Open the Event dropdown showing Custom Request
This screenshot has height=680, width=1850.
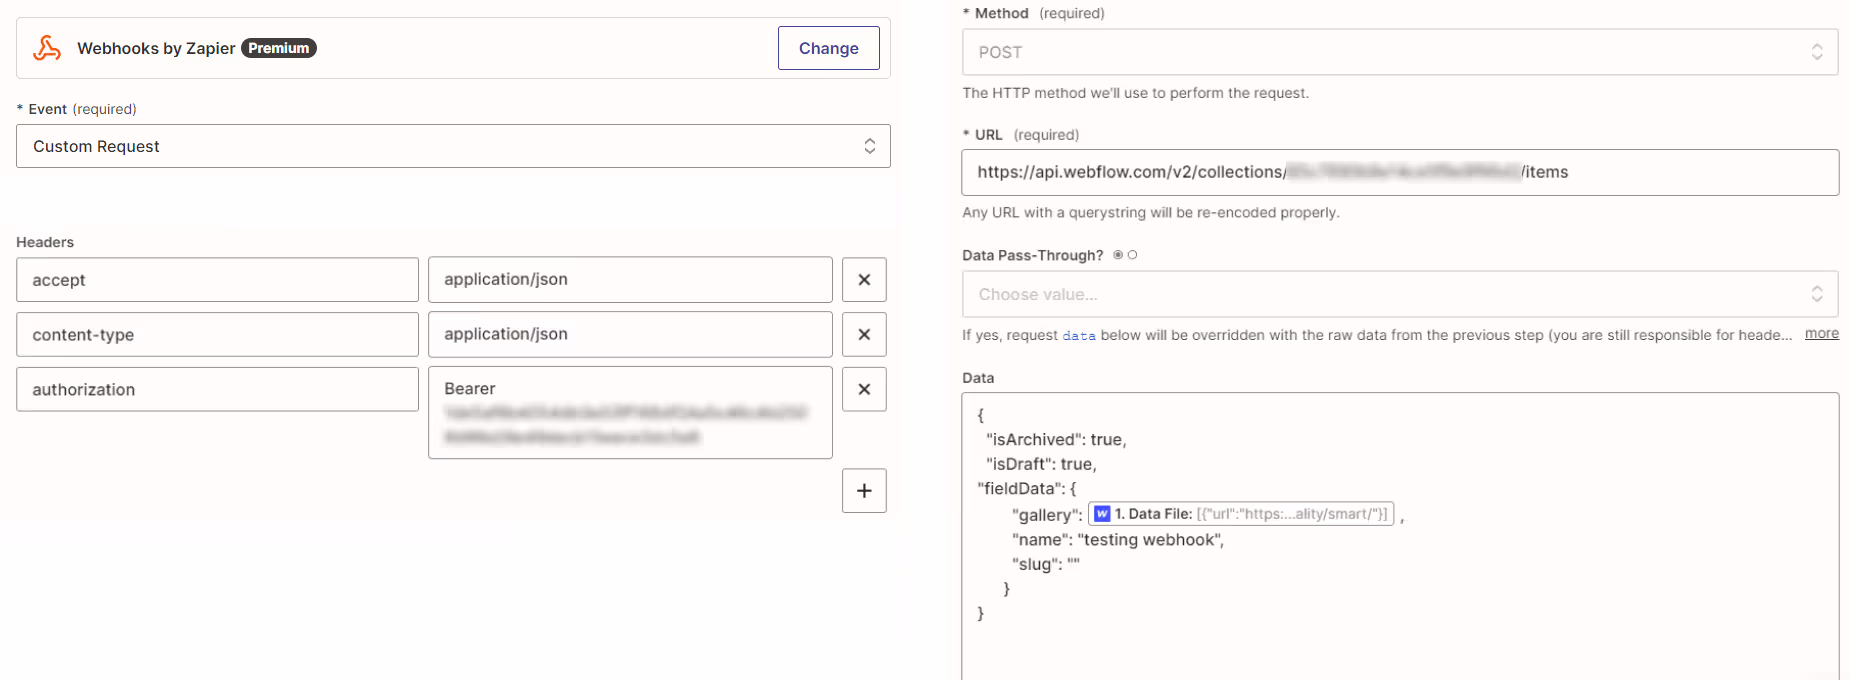tap(453, 146)
